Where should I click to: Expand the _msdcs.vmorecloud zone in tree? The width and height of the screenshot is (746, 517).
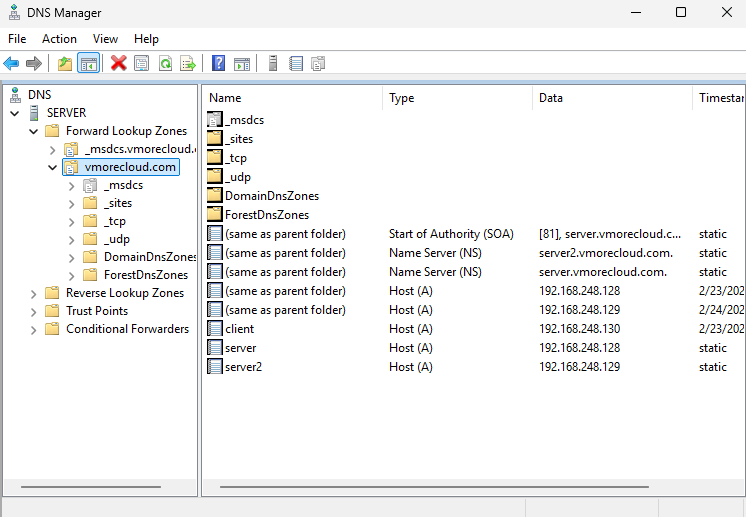point(52,150)
